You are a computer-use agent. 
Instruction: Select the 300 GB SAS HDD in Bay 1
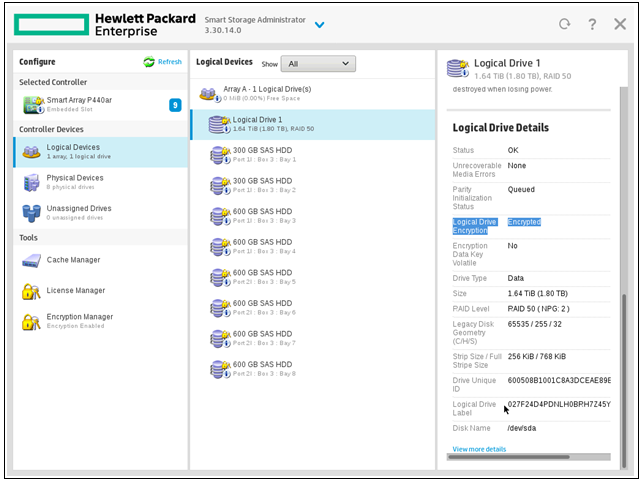click(x=312, y=155)
